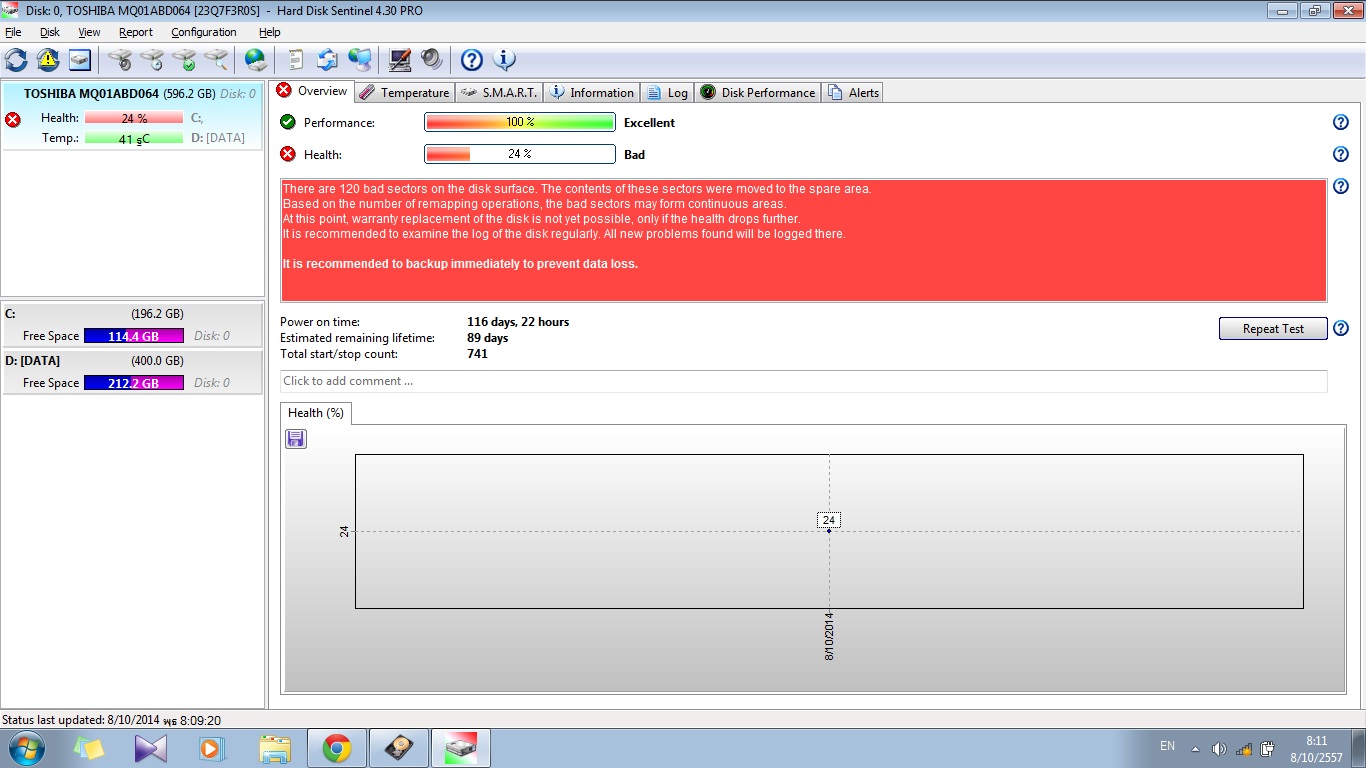Image resolution: width=1366 pixels, height=768 pixels.
Task: Click the Repeat Test button
Action: pos(1273,328)
